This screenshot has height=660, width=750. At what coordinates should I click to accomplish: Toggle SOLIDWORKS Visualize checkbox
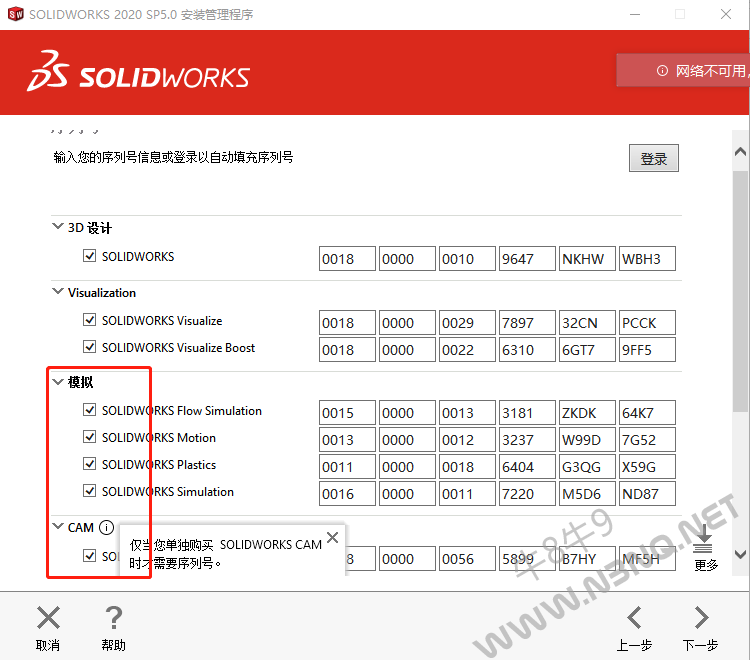tap(89, 319)
